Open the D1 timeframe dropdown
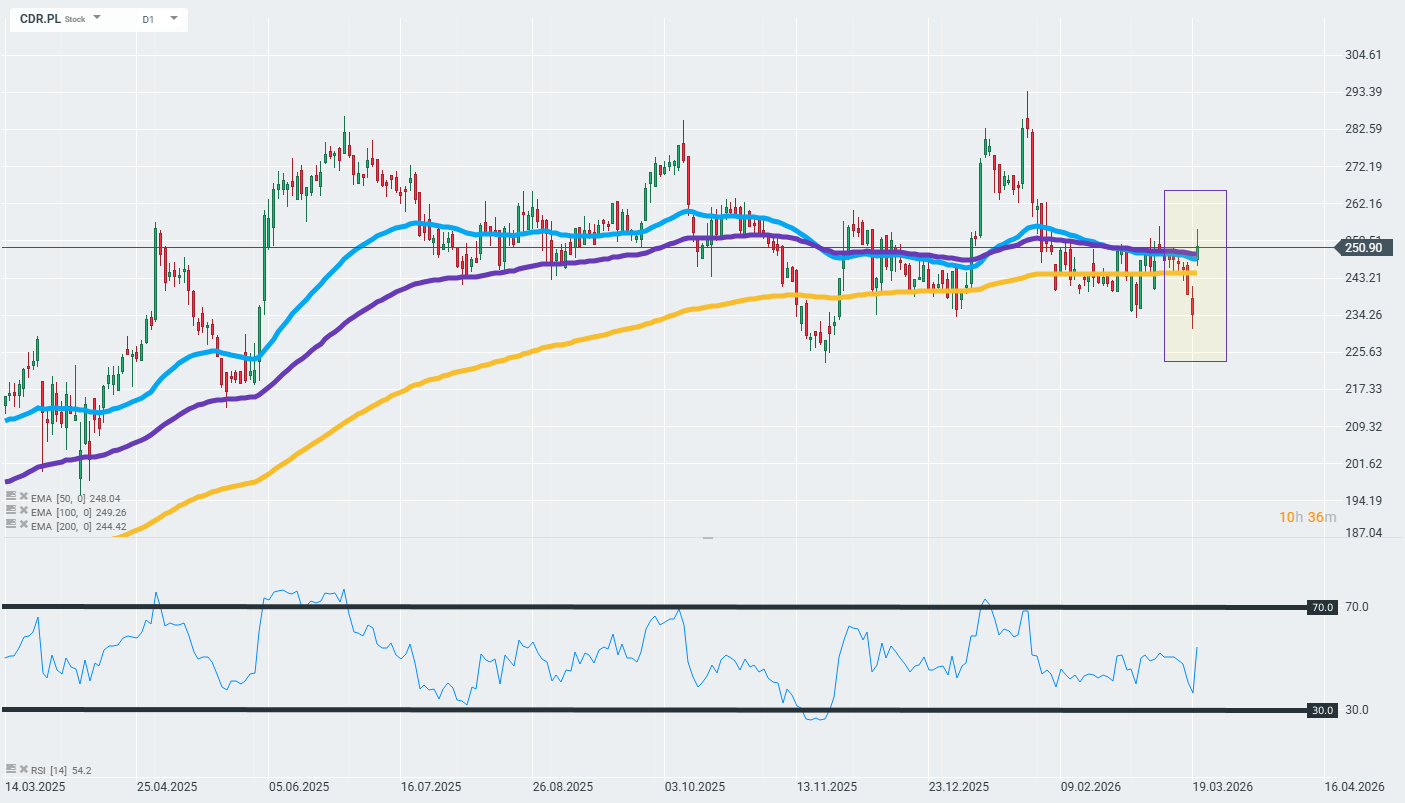Viewport: 1405px width, 803px height. click(173, 18)
